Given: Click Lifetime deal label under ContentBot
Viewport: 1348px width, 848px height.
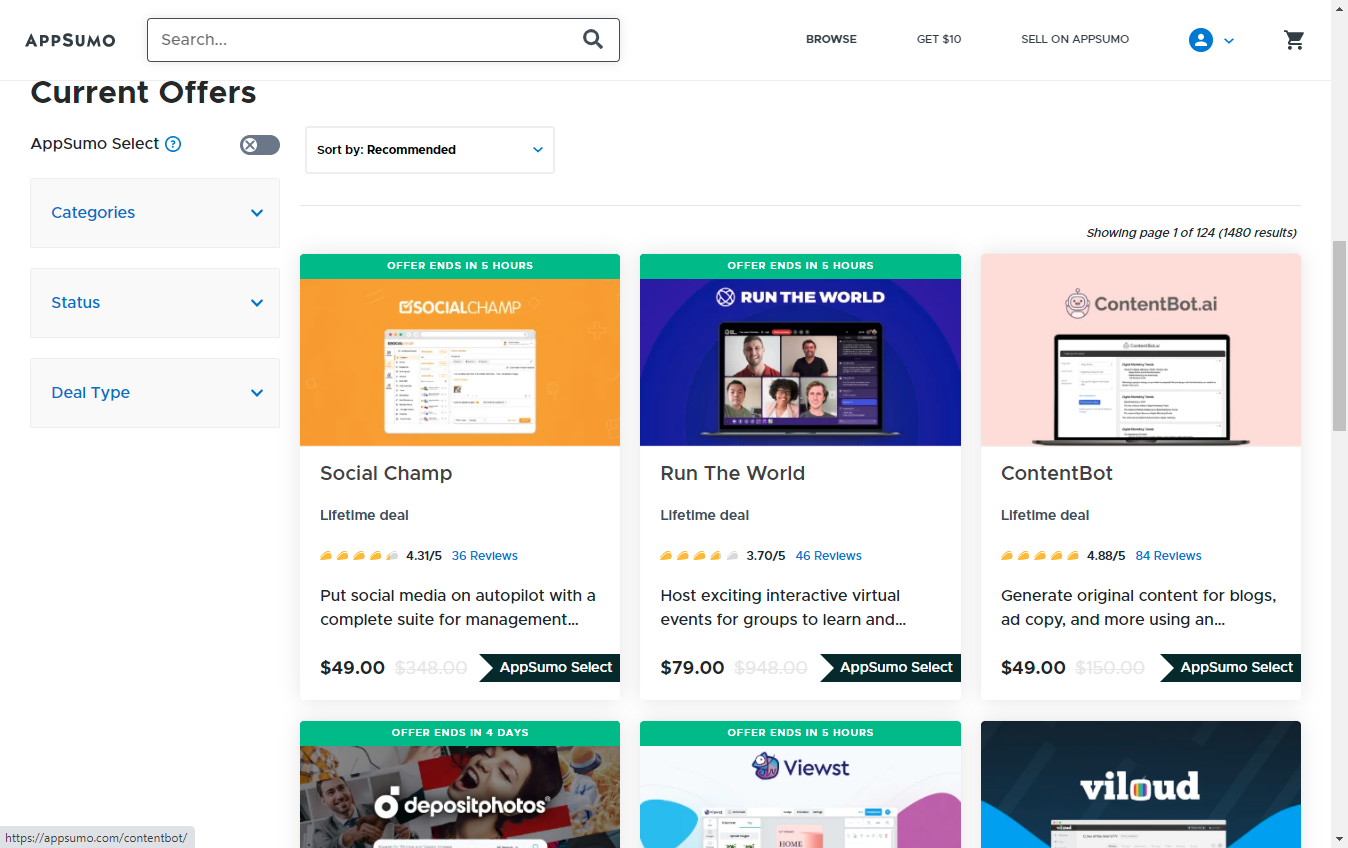Looking at the screenshot, I should 1045,516.
